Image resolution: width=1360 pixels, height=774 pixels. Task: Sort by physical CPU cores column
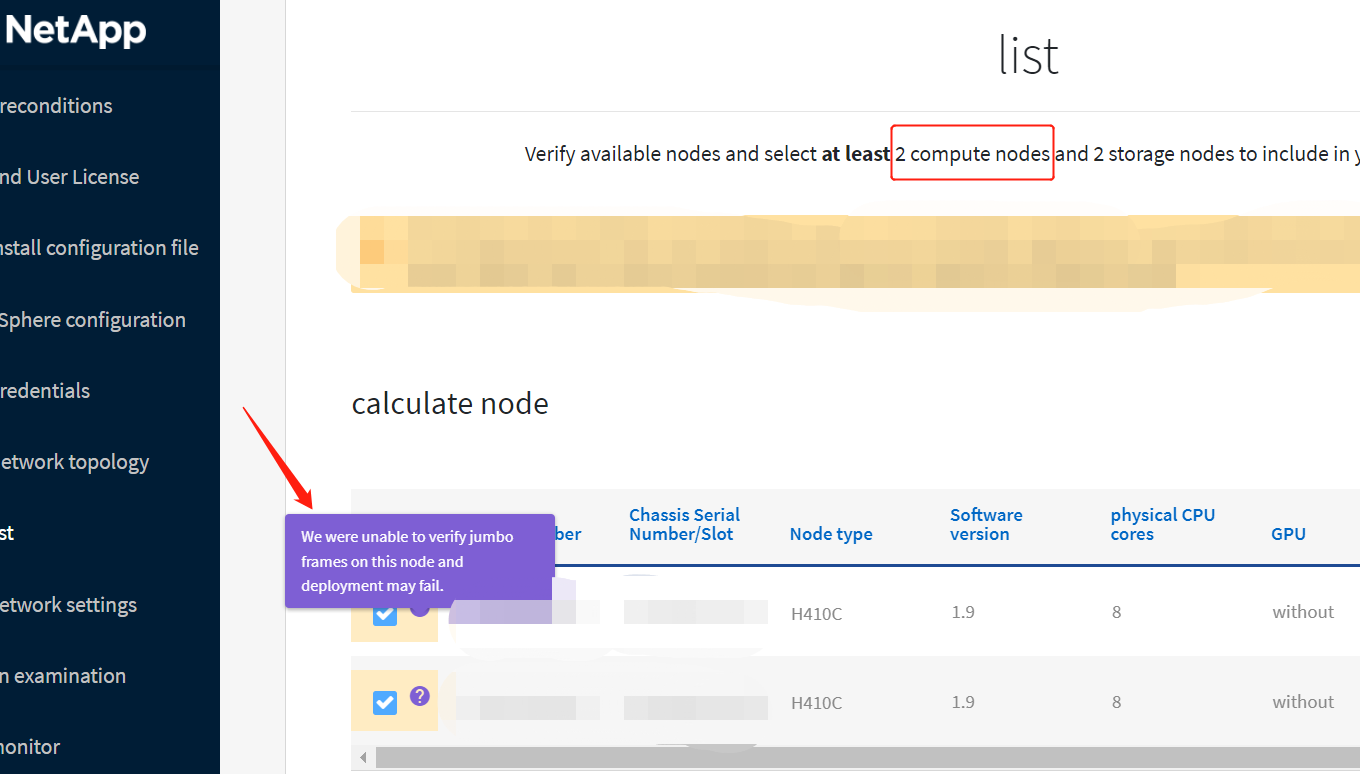[1162, 524]
